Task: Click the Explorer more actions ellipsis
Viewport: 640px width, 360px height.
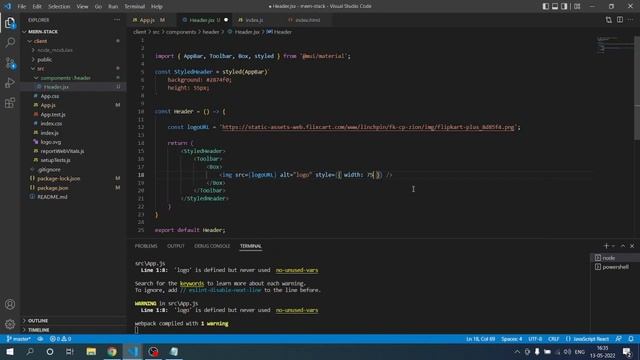Action: click(117, 20)
